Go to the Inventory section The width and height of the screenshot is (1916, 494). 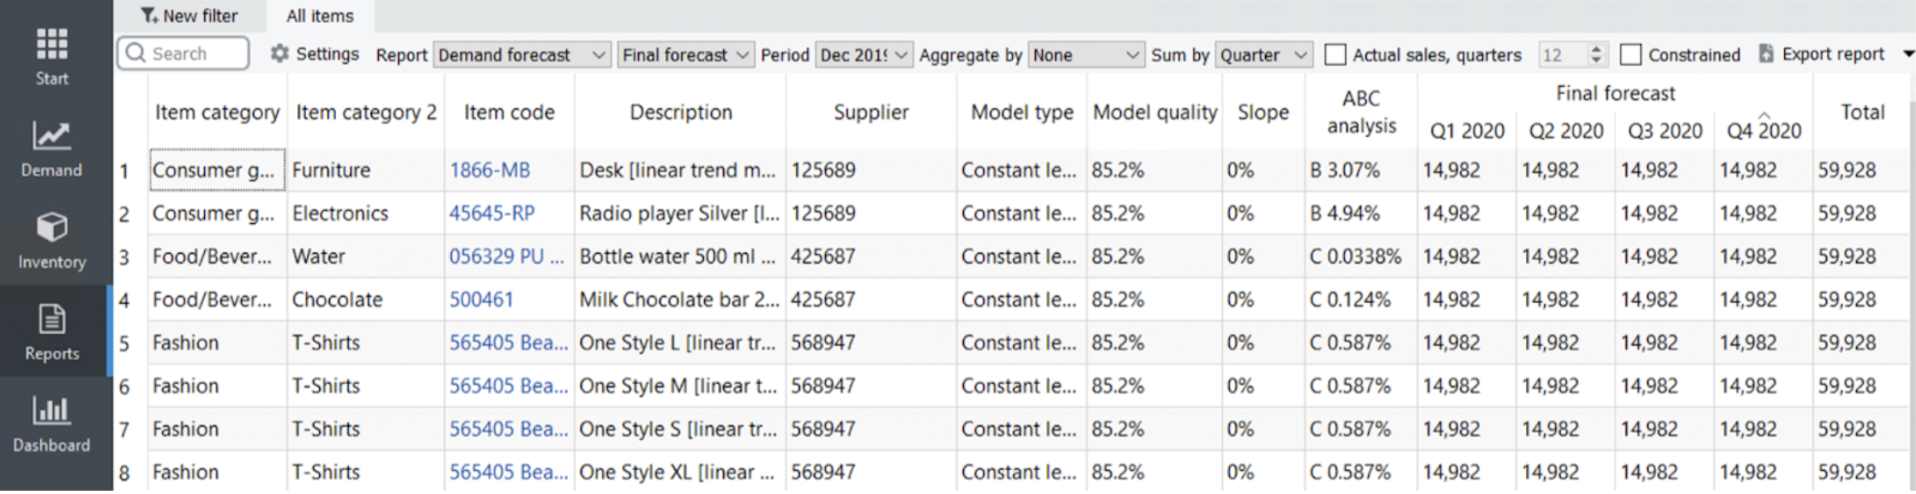tap(52, 240)
